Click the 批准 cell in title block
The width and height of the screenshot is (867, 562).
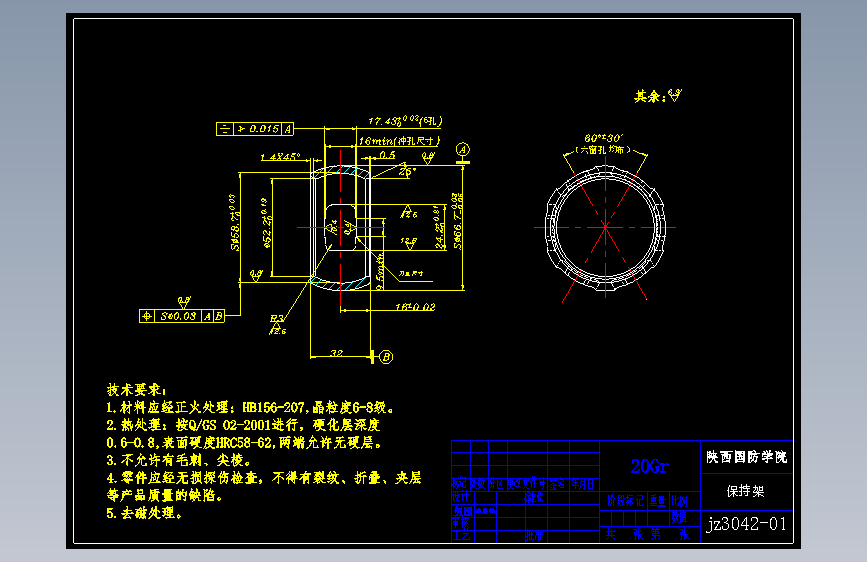click(534, 535)
